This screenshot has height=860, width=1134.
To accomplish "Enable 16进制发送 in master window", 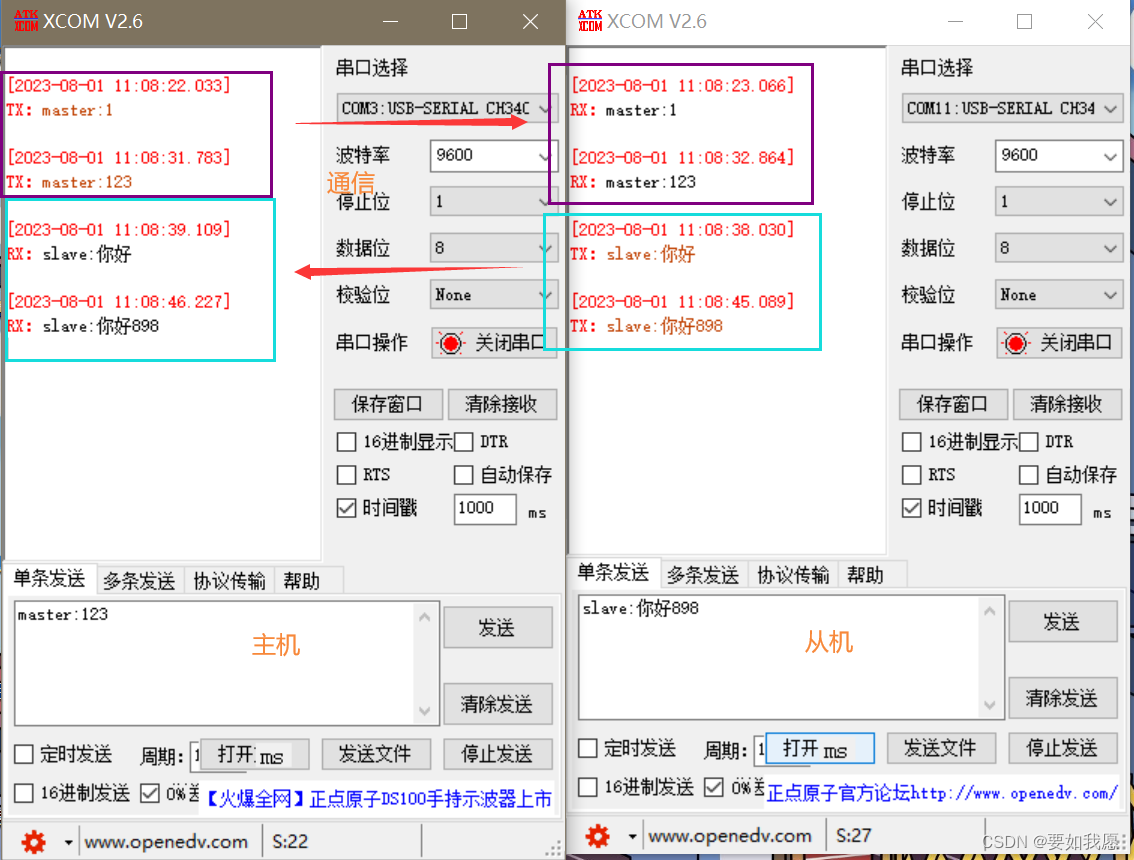I will (24, 793).
